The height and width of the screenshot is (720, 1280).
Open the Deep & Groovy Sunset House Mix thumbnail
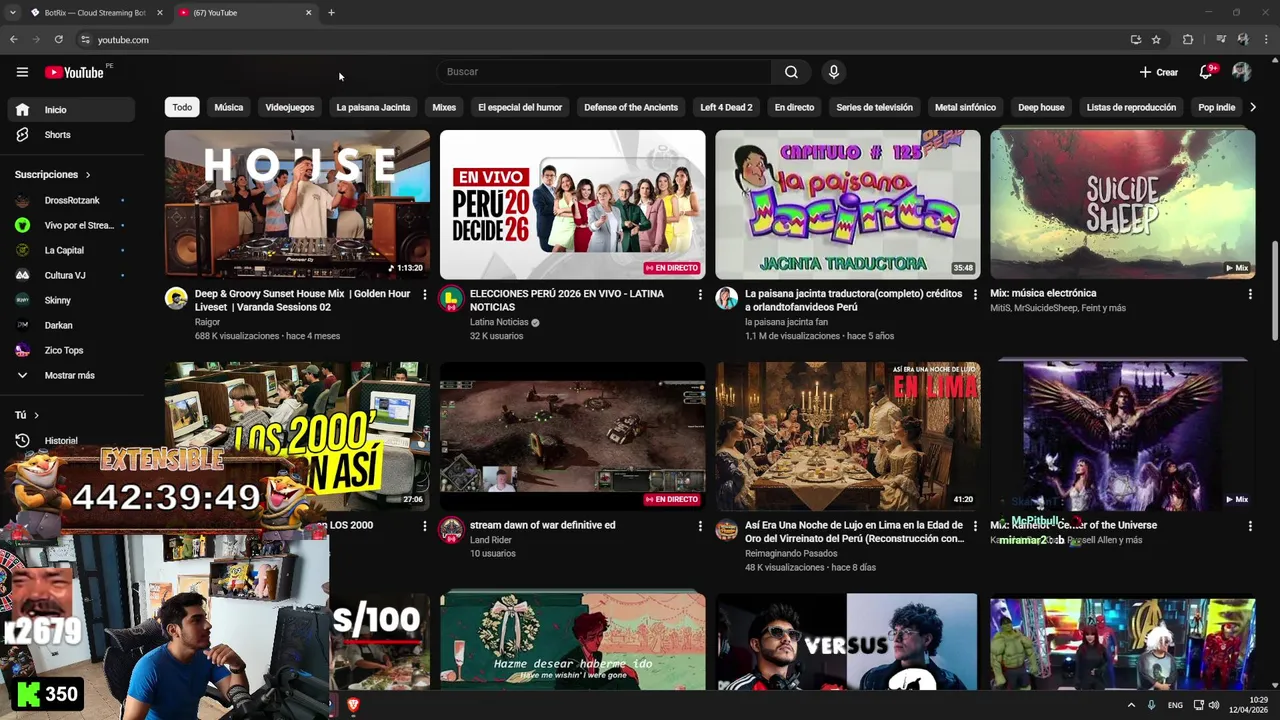297,204
